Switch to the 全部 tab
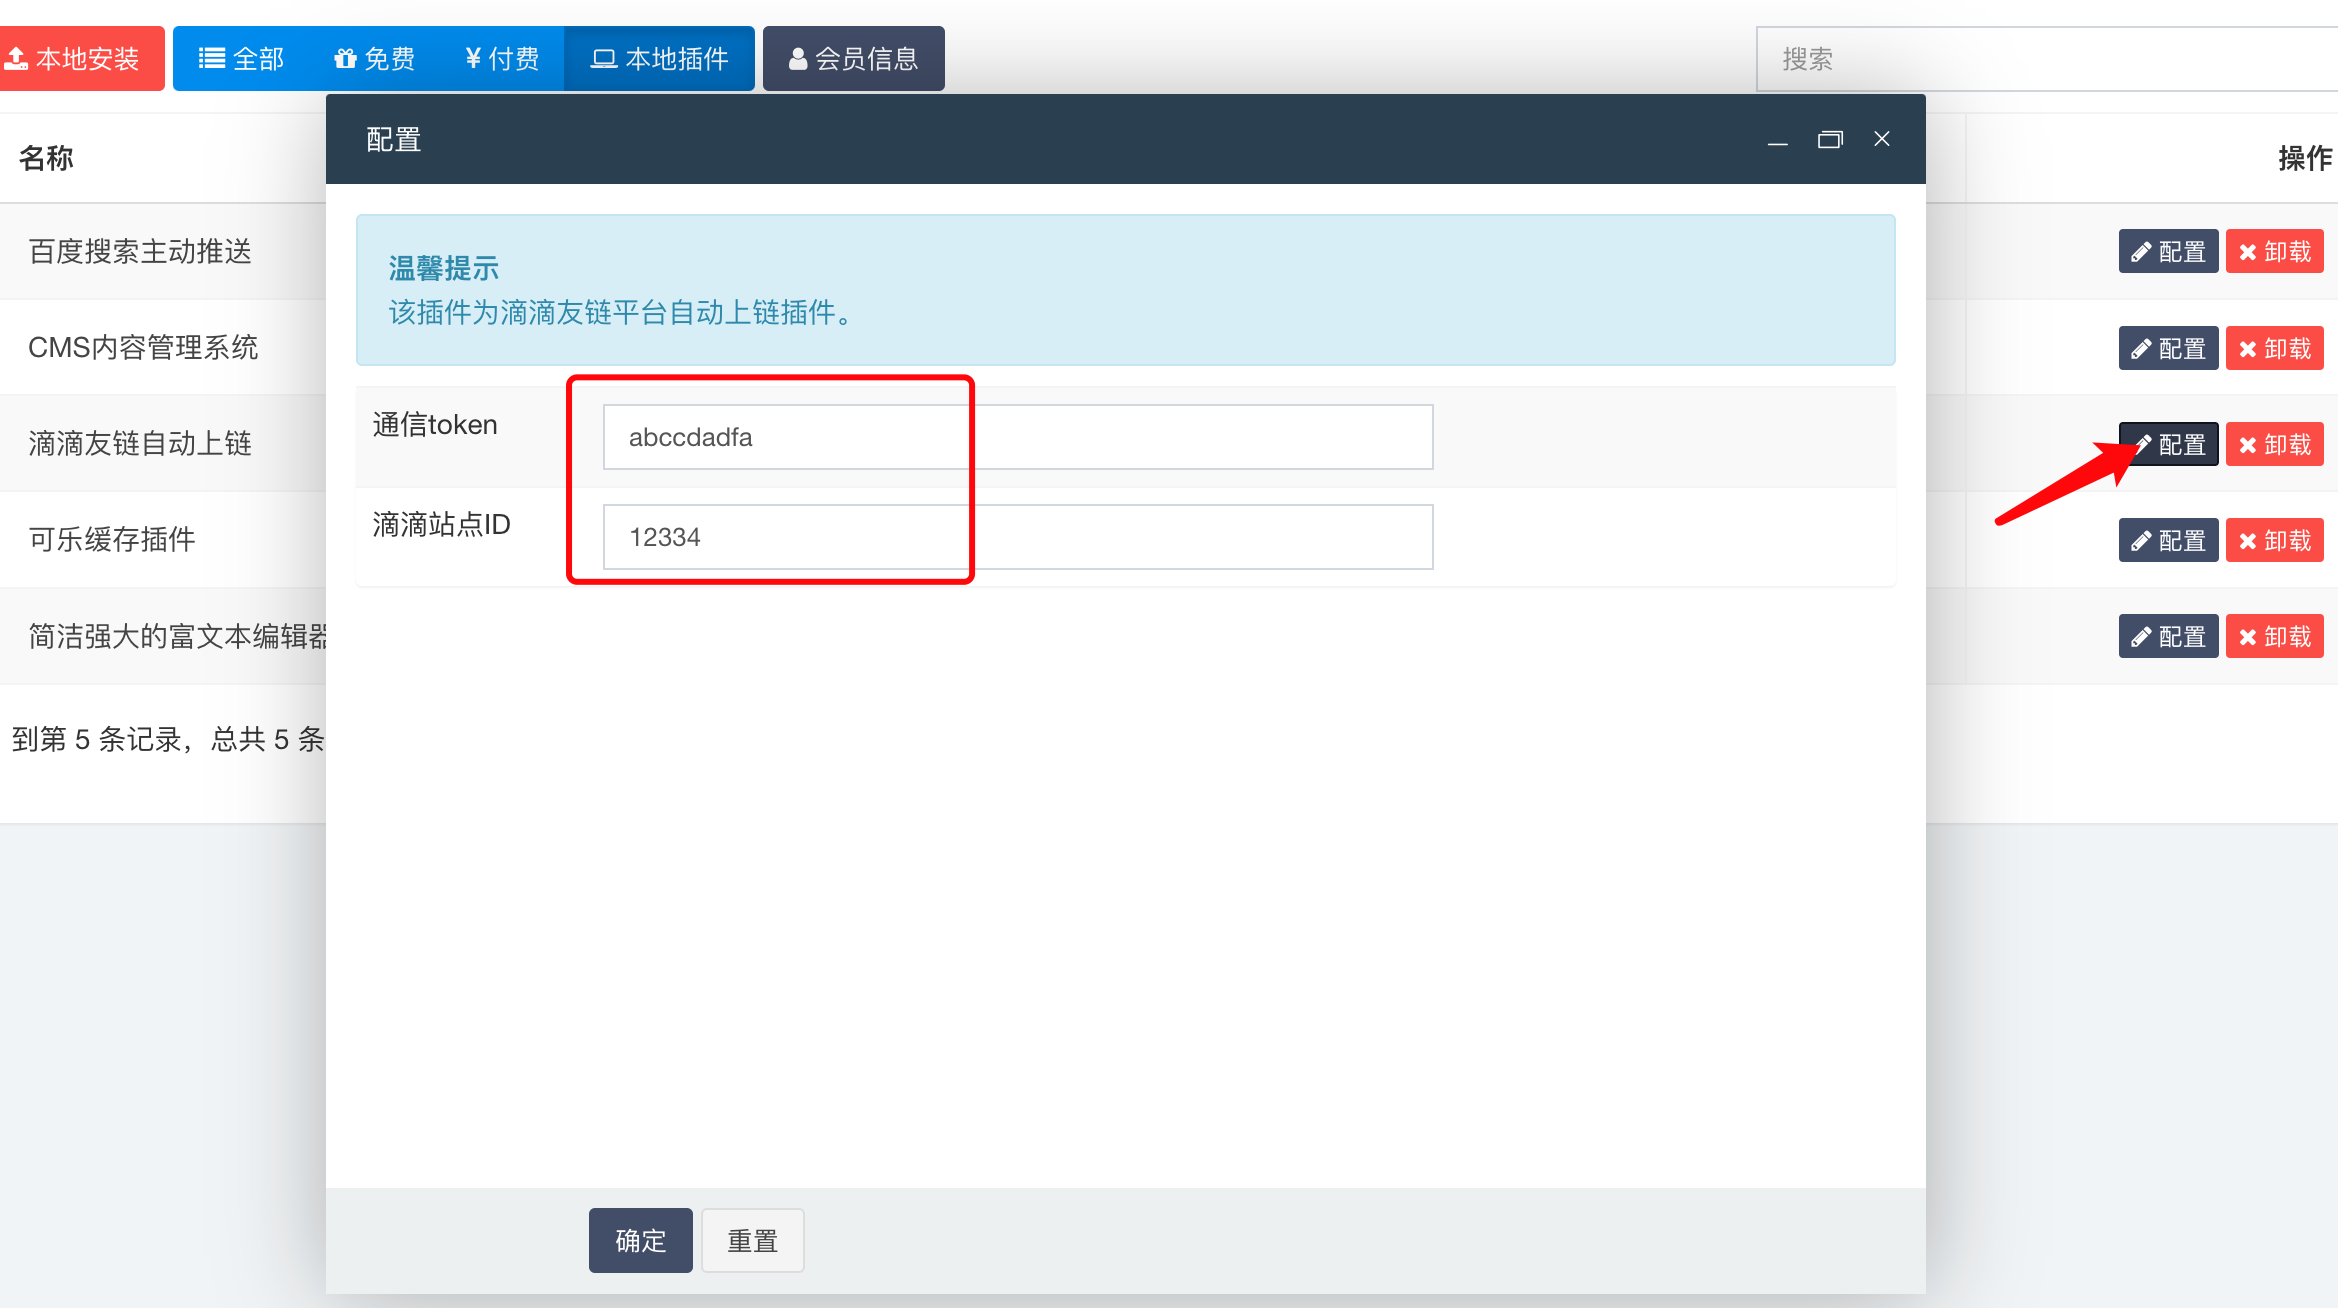Image resolution: width=2338 pixels, height=1308 pixels. 242,59
